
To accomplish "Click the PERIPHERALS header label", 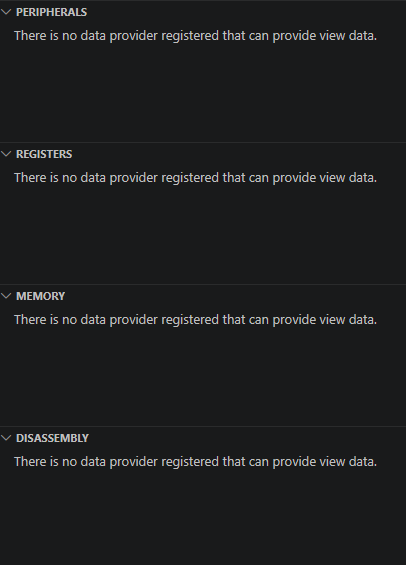I will [52, 12].
